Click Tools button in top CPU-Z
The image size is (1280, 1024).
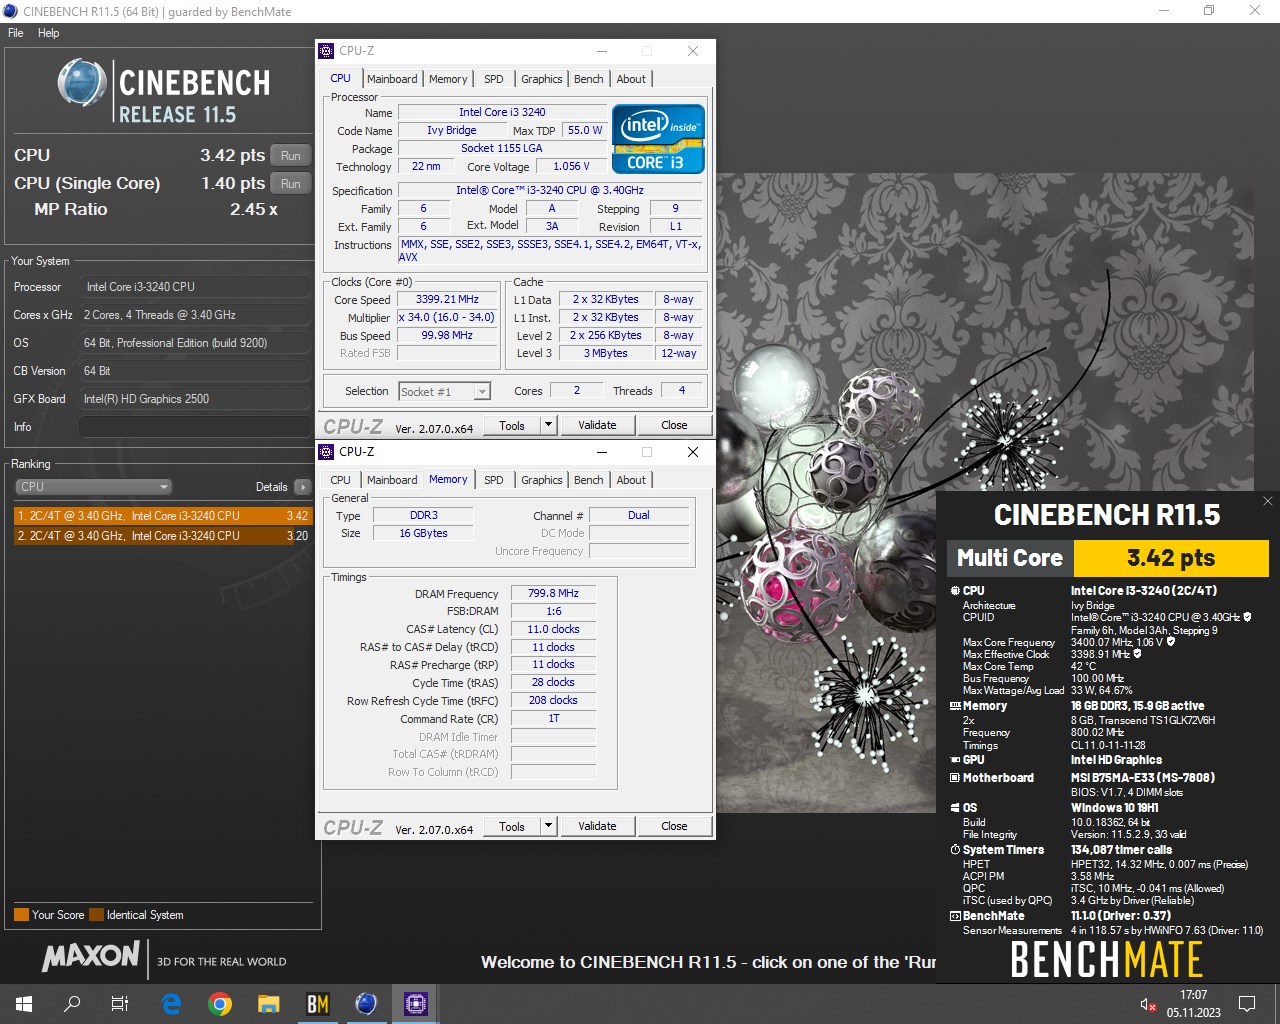point(512,425)
